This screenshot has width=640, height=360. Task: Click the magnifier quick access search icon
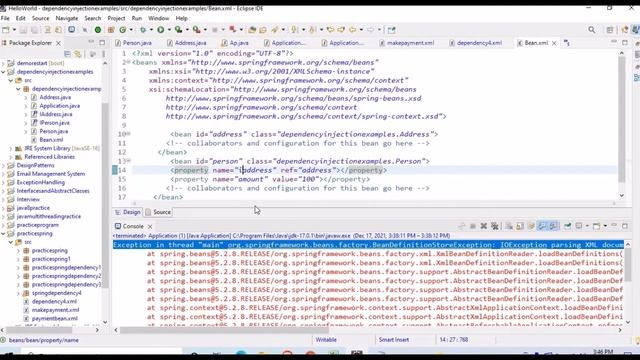coord(591,30)
